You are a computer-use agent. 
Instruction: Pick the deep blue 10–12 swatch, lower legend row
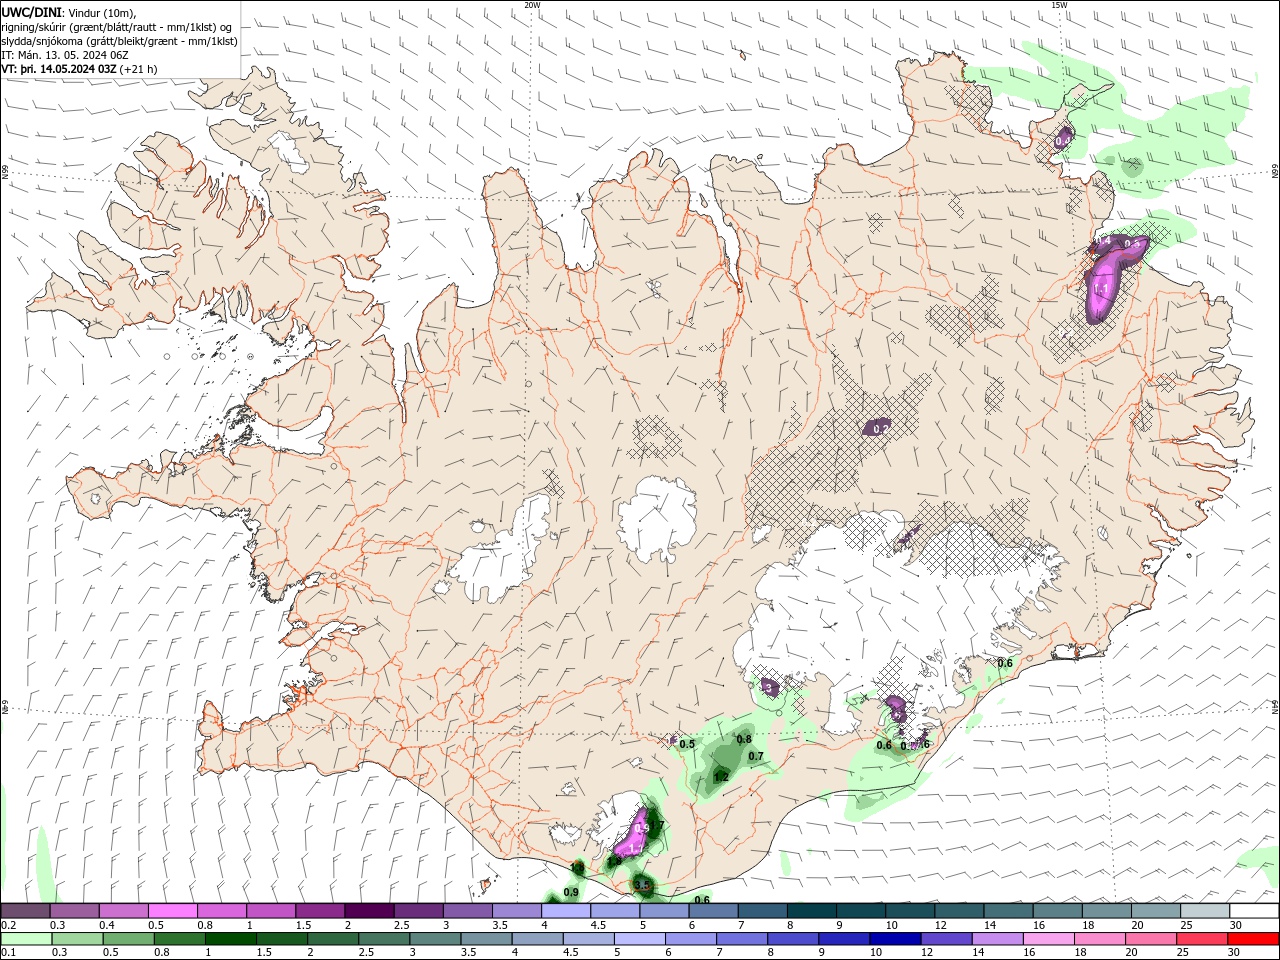pyautogui.click(x=894, y=939)
